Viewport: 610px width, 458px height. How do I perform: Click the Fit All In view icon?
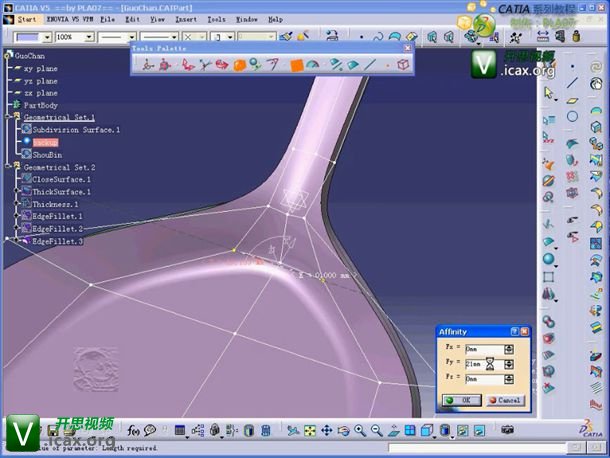click(x=310, y=431)
